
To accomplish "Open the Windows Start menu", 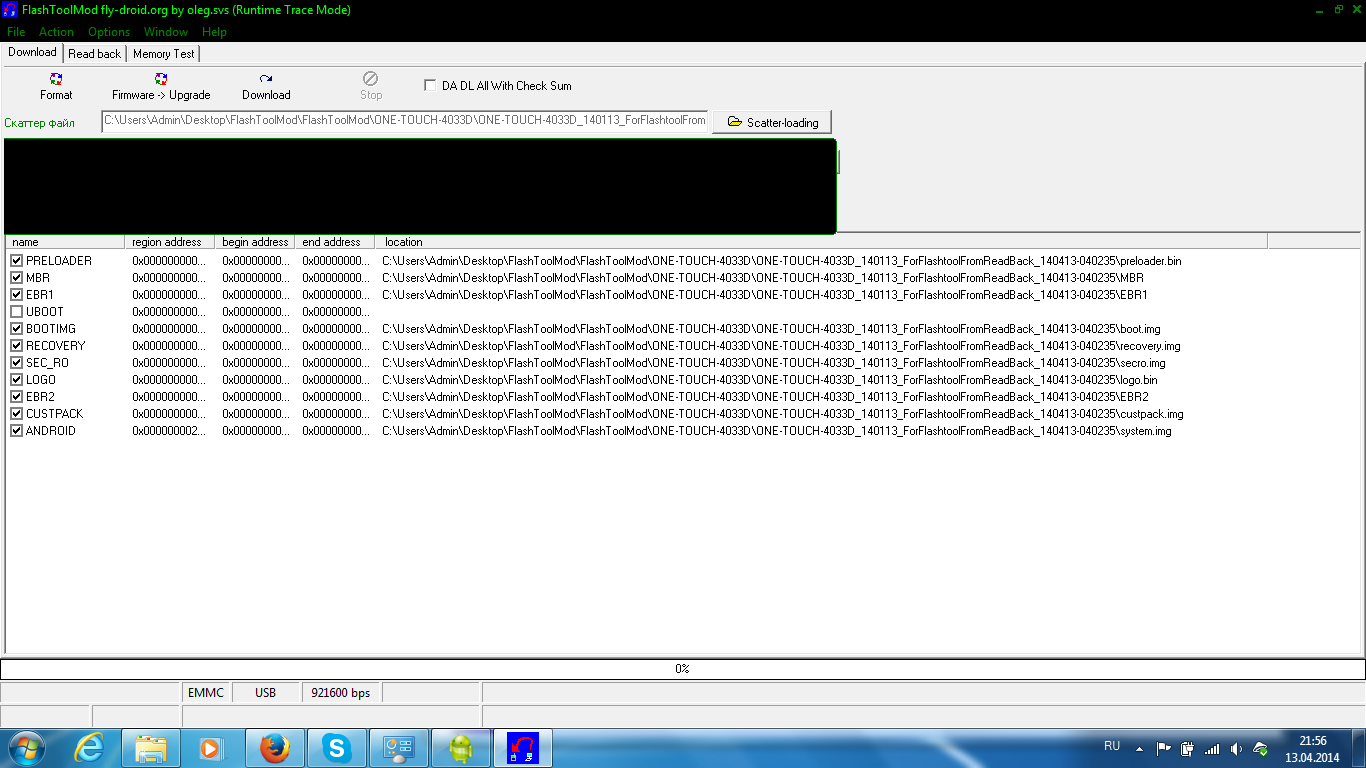I will [x=26, y=748].
